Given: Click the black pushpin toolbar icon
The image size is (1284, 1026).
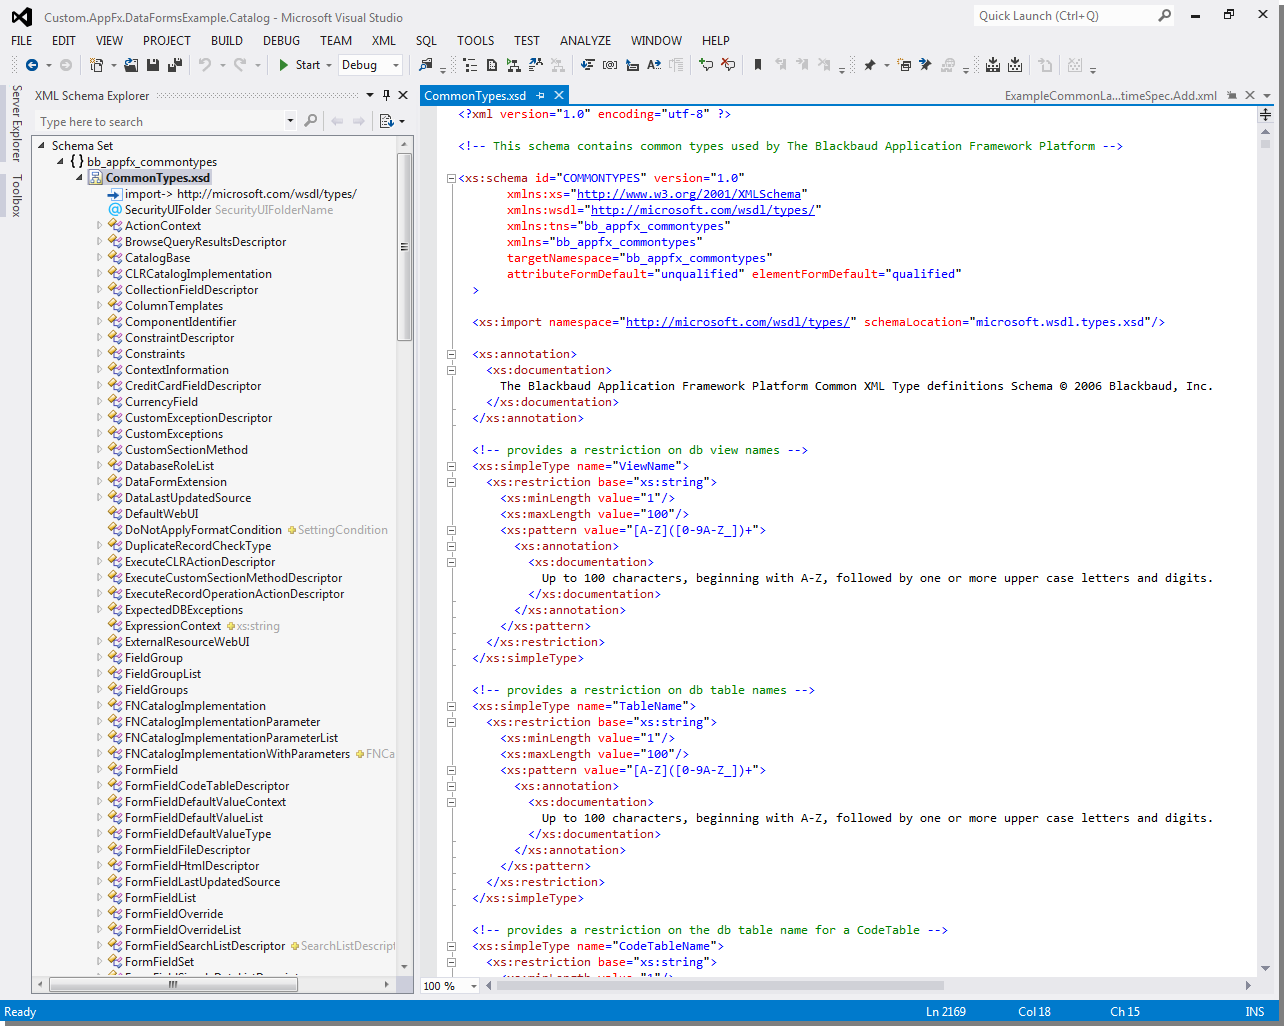Looking at the screenshot, I should [869, 65].
